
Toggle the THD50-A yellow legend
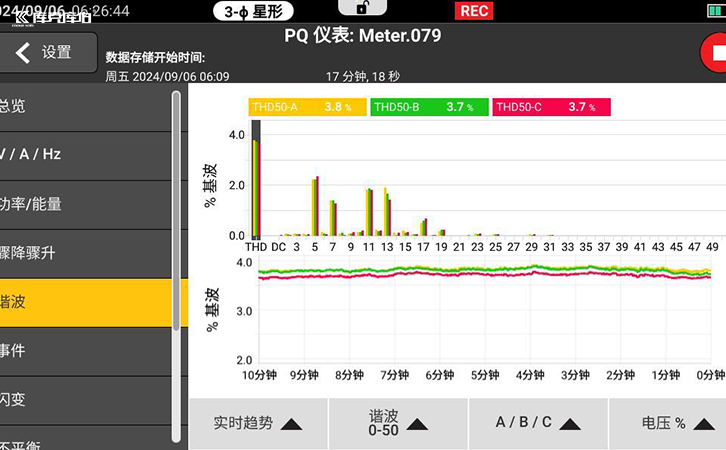click(x=307, y=107)
